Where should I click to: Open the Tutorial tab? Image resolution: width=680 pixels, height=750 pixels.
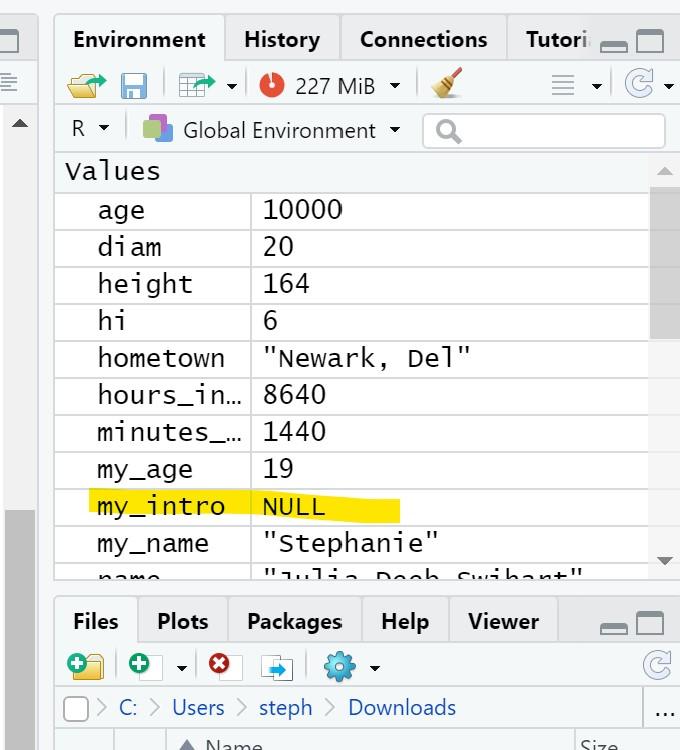click(x=558, y=39)
